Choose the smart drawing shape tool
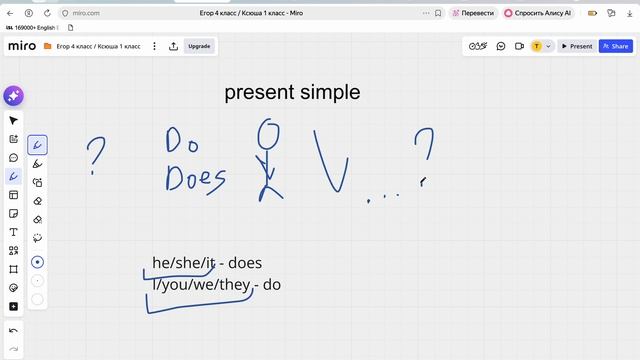Screen dimensions: 640x360 coord(38,182)
